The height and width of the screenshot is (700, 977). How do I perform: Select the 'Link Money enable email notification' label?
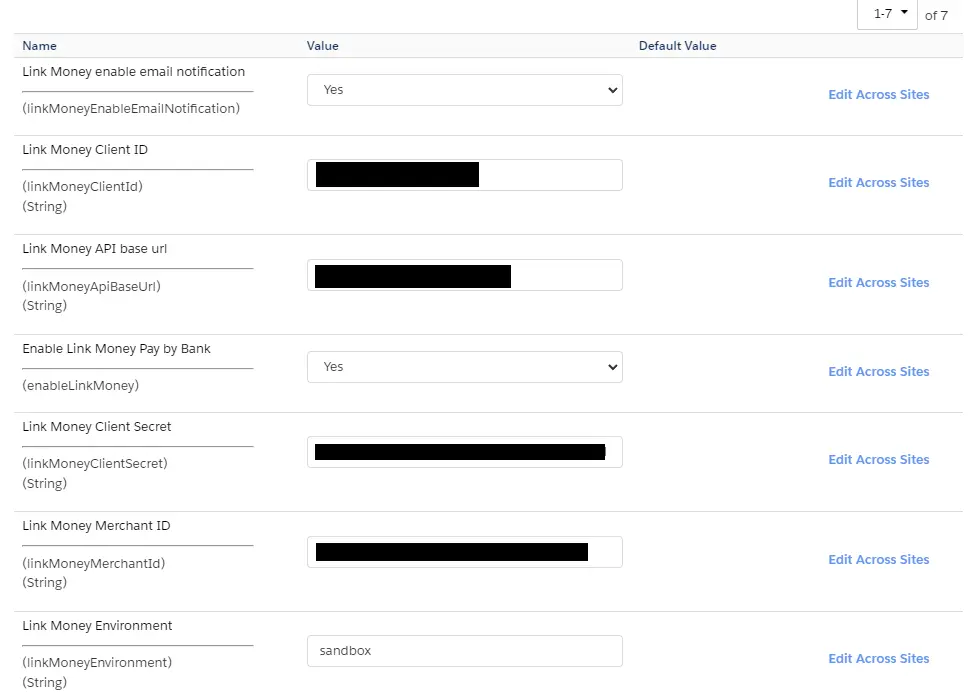(x=133, y=72)
